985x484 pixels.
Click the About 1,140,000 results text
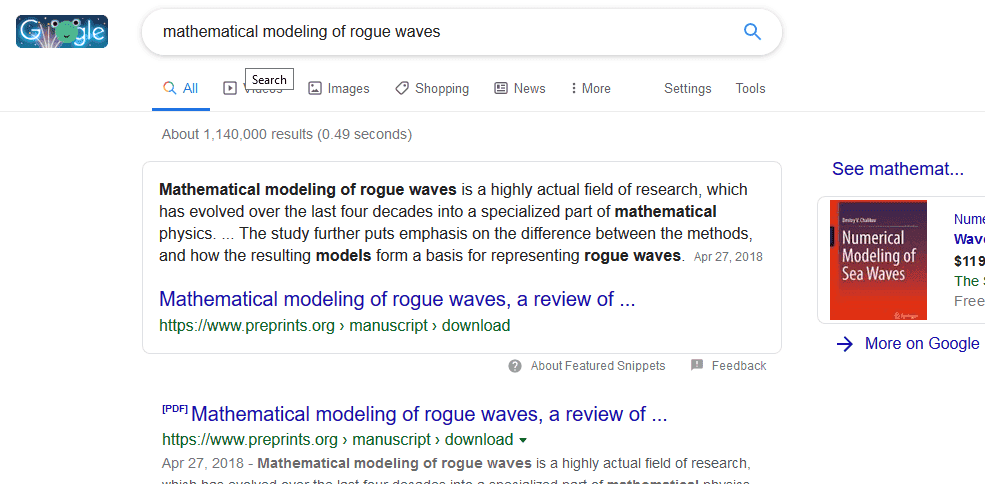tap(287, 134)
